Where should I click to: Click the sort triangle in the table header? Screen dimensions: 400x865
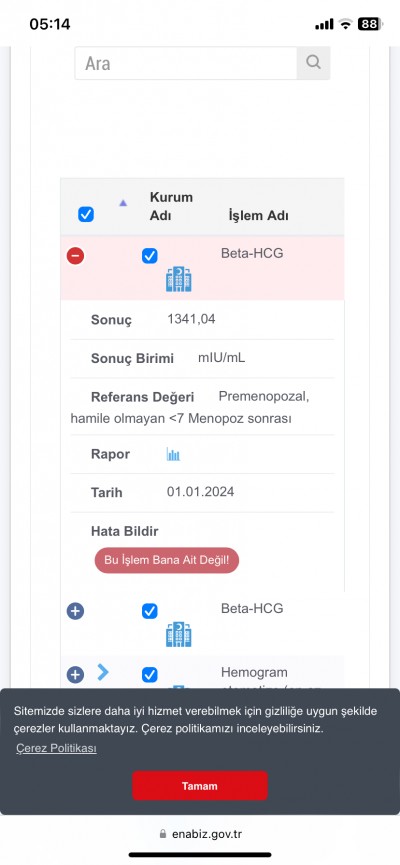click(123, 203)
